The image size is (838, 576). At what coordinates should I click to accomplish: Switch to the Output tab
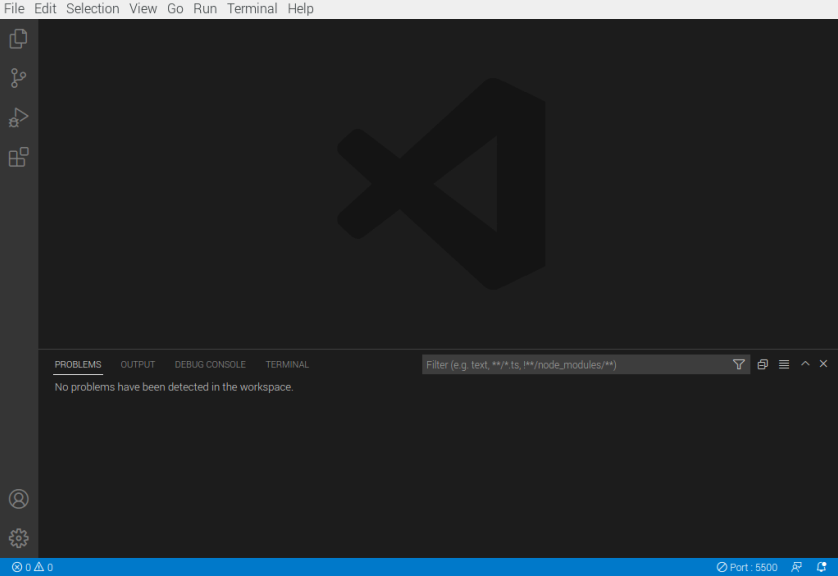[x=138, y=365]
